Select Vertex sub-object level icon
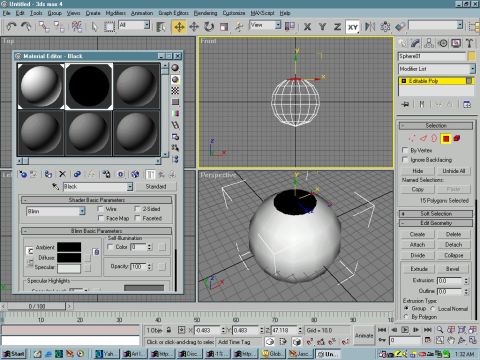Viewport: 480px width, 360px height. pyautogui.click(x=412, y=138)
